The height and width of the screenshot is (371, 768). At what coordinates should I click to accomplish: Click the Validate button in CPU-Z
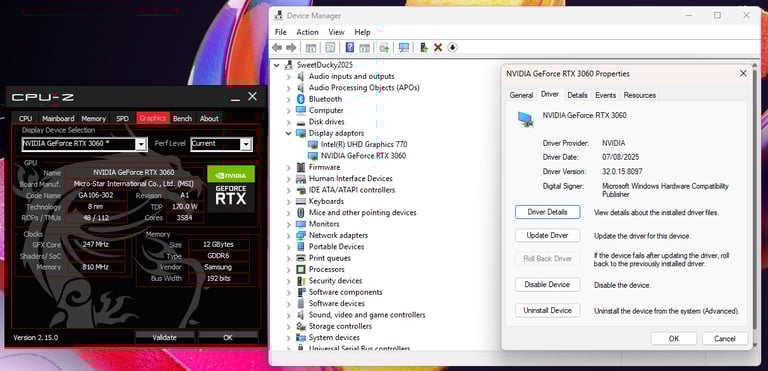pos(165,337)
